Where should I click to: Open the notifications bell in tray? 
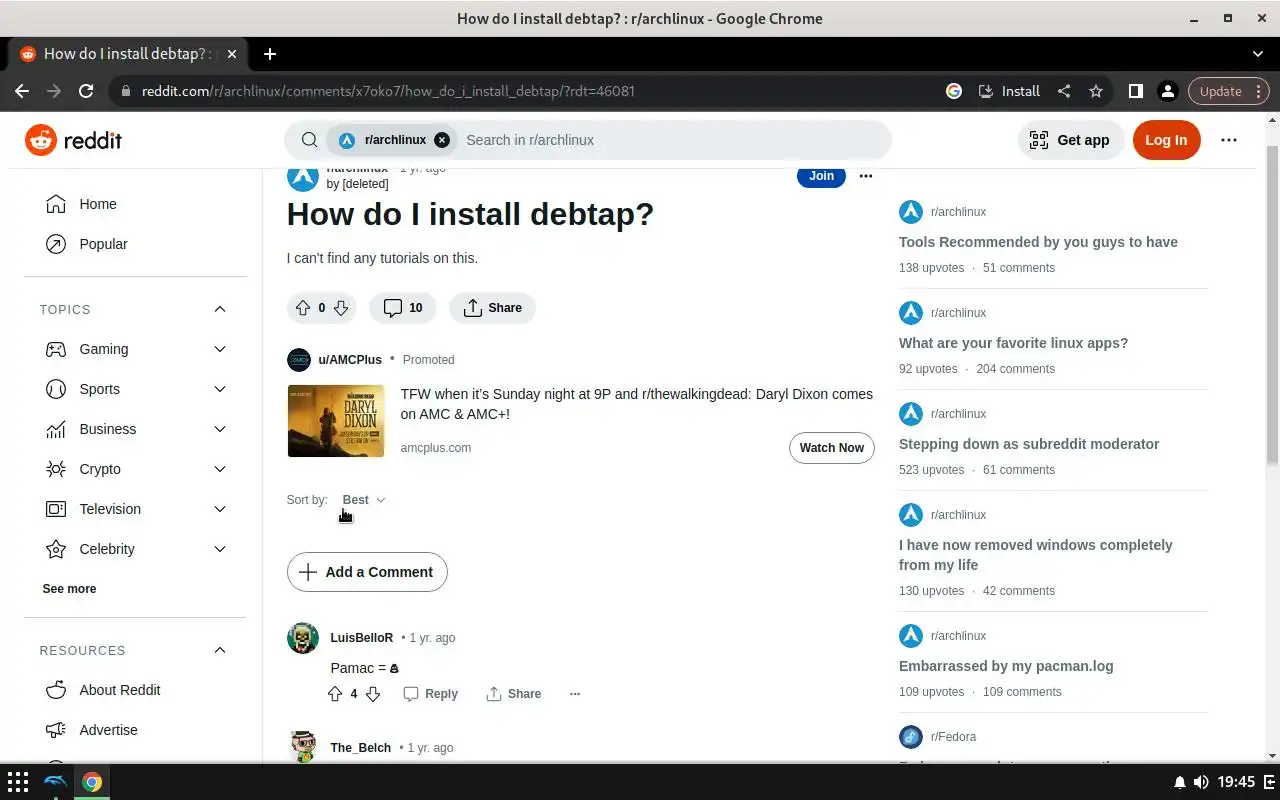pyautogui.click(x=1180, y=782)
